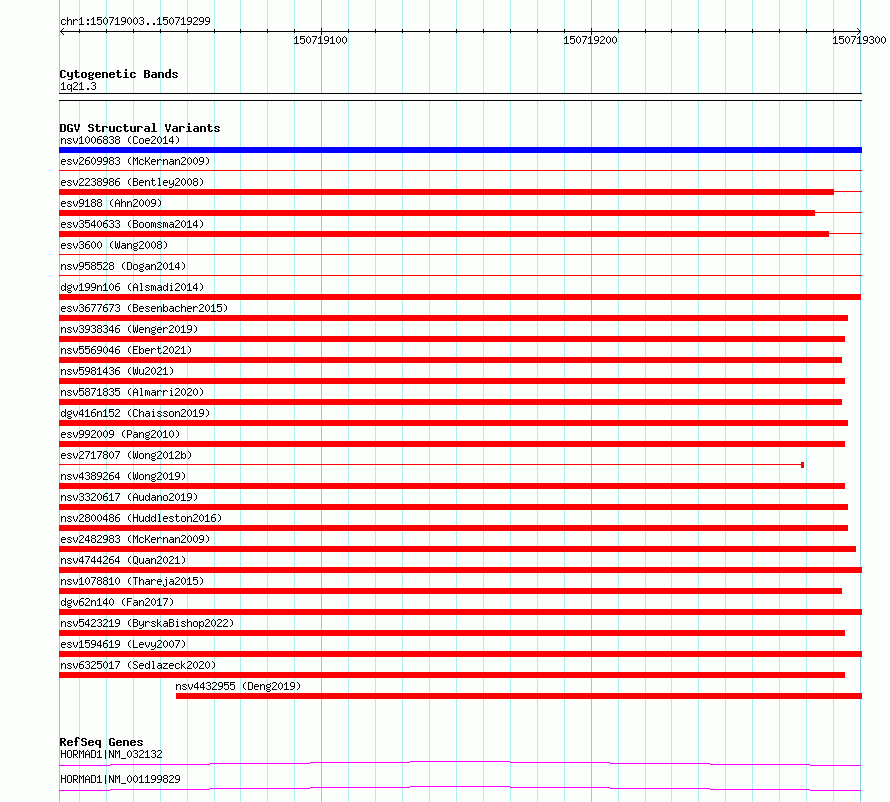Open esv2482983 (McKernan2009) variant

(x=135, y=539)
